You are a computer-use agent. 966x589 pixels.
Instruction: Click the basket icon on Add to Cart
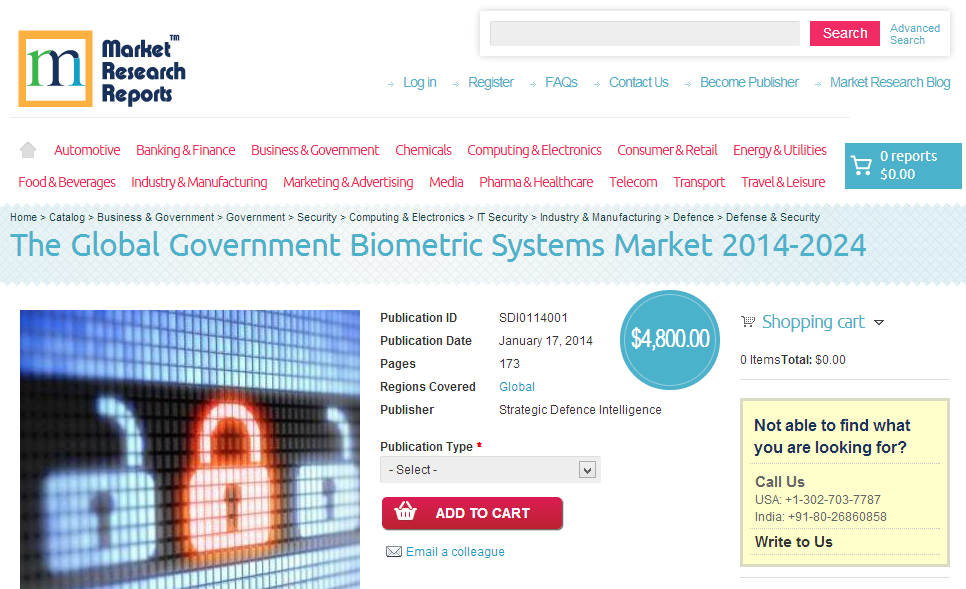pyautogui.click(x=405, y=511)
